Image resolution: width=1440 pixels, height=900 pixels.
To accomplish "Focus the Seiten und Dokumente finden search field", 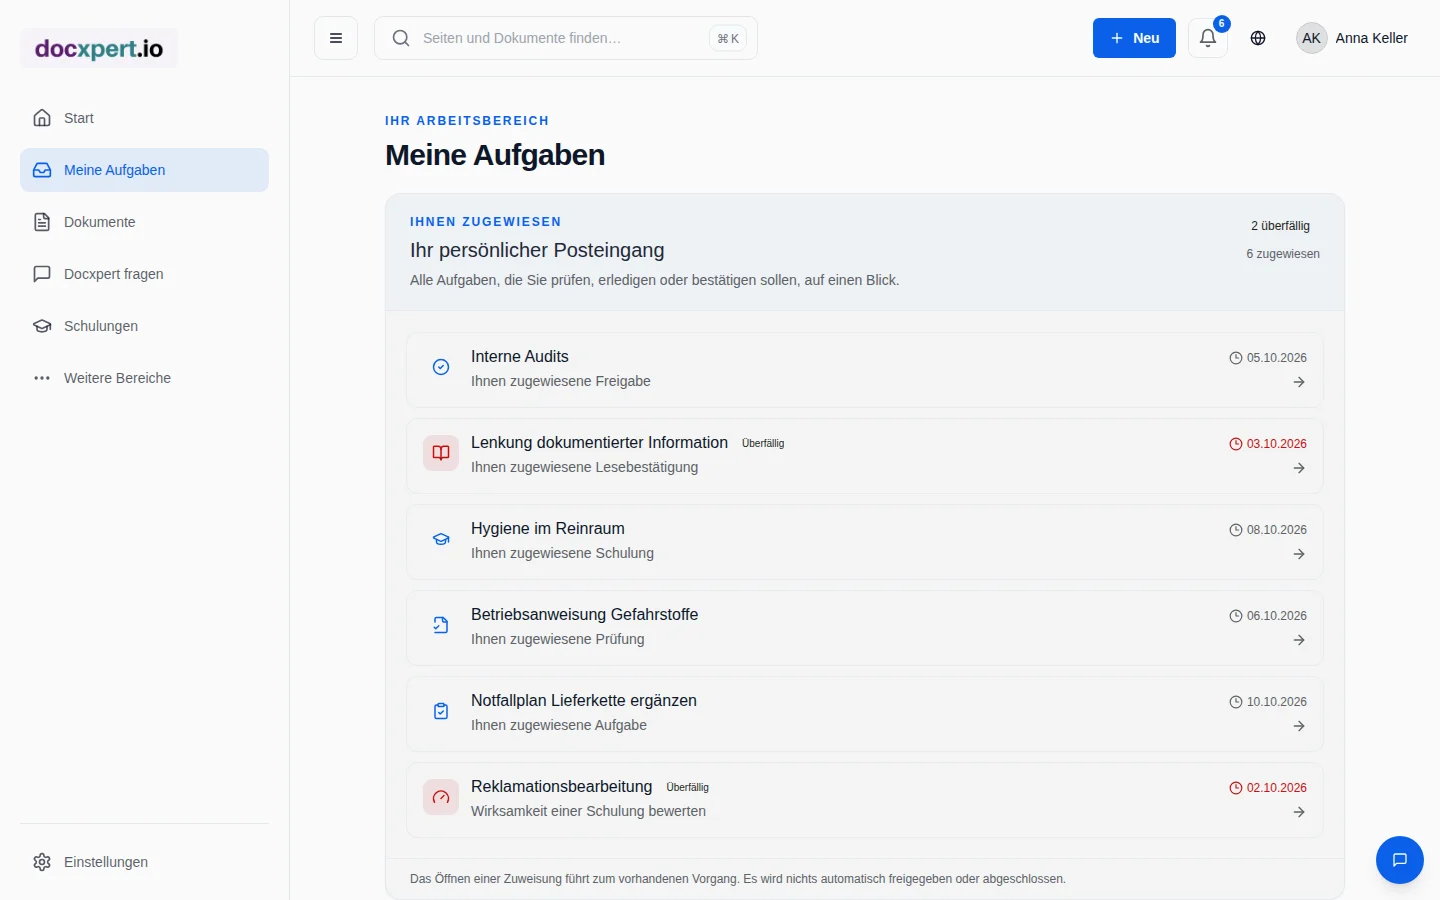I will pos(566,38).
